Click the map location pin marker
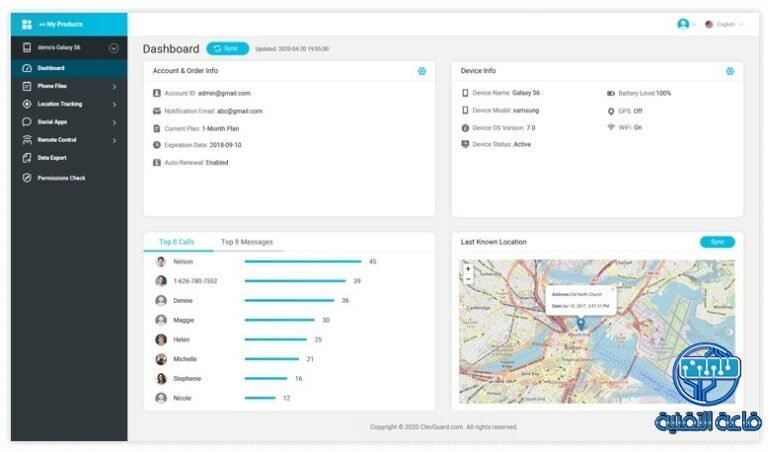768x452 pixels. (x=581, y=322)
